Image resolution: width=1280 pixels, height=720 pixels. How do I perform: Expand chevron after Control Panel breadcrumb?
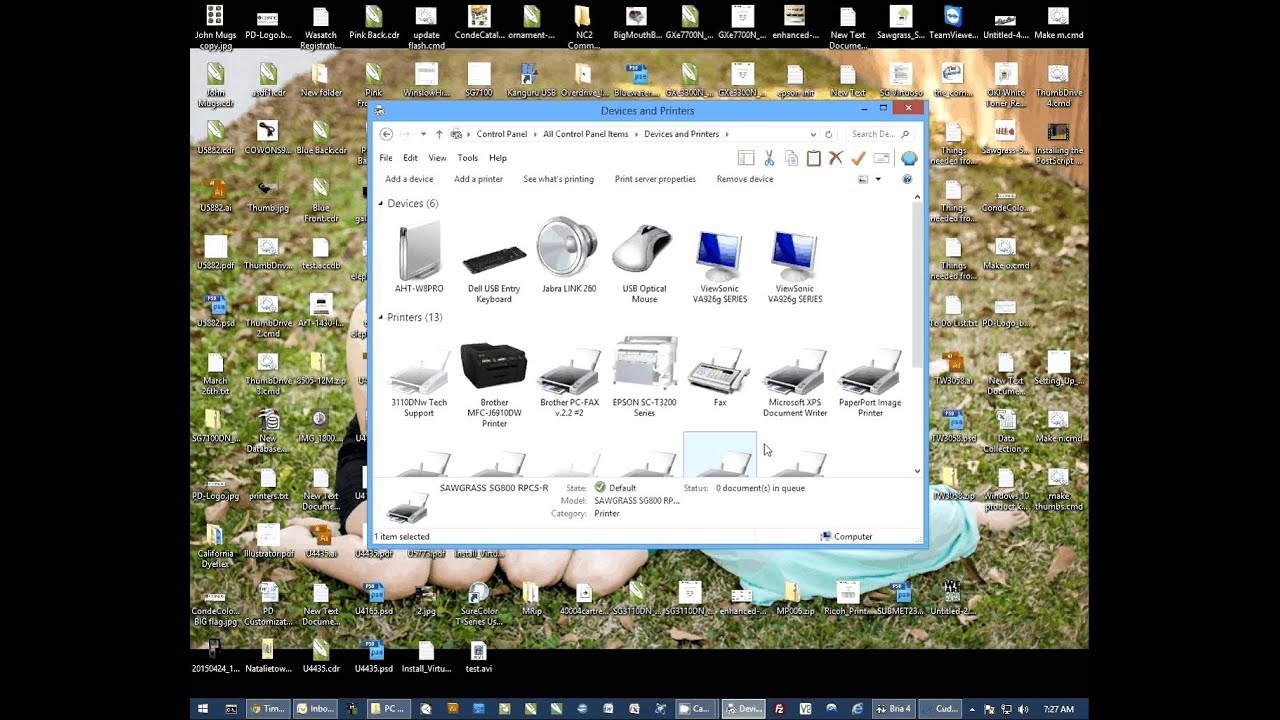535,134
